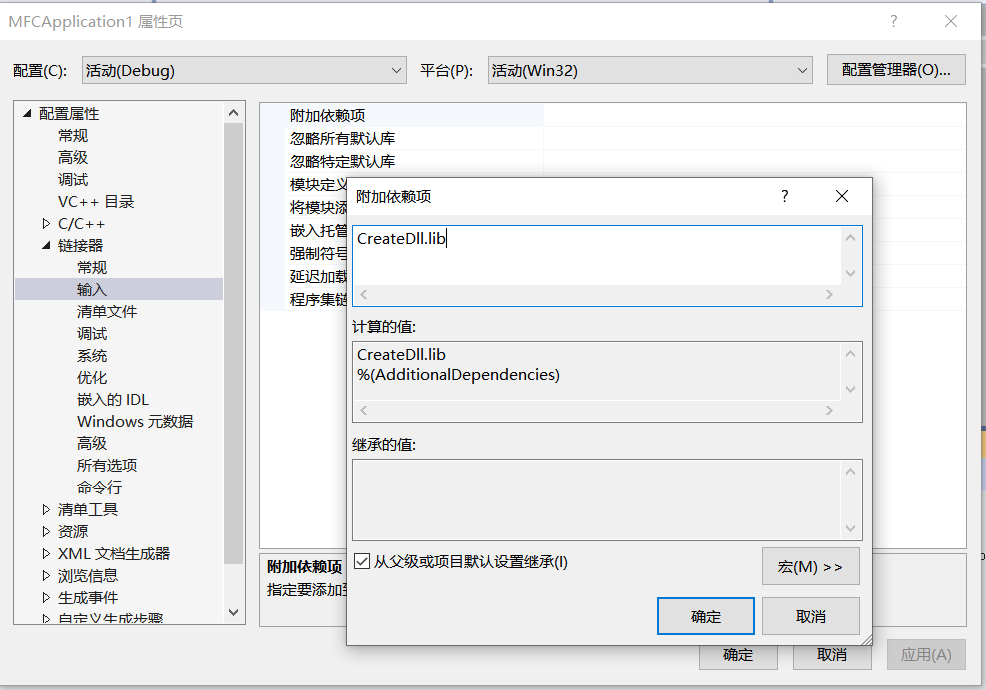Select the 系统 linker item

click(92, 355)
